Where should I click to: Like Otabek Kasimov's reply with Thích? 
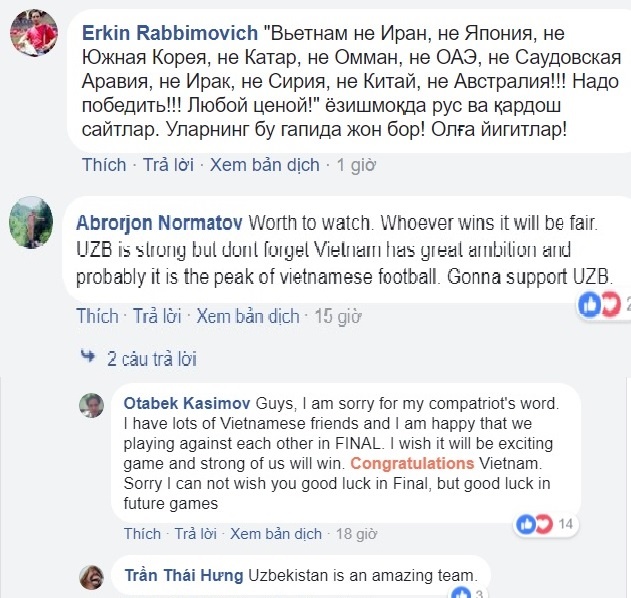click(142, 534)
